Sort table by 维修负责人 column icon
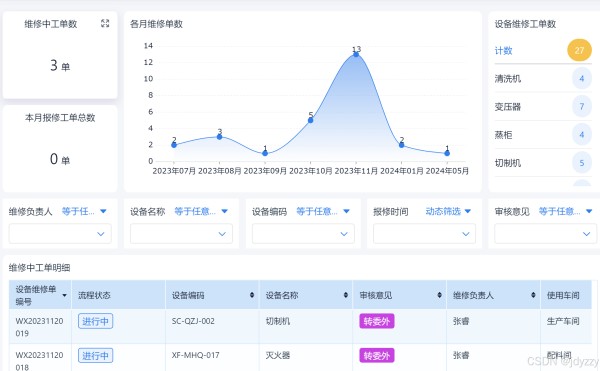 pyautogui.click(x=533, y=295)
